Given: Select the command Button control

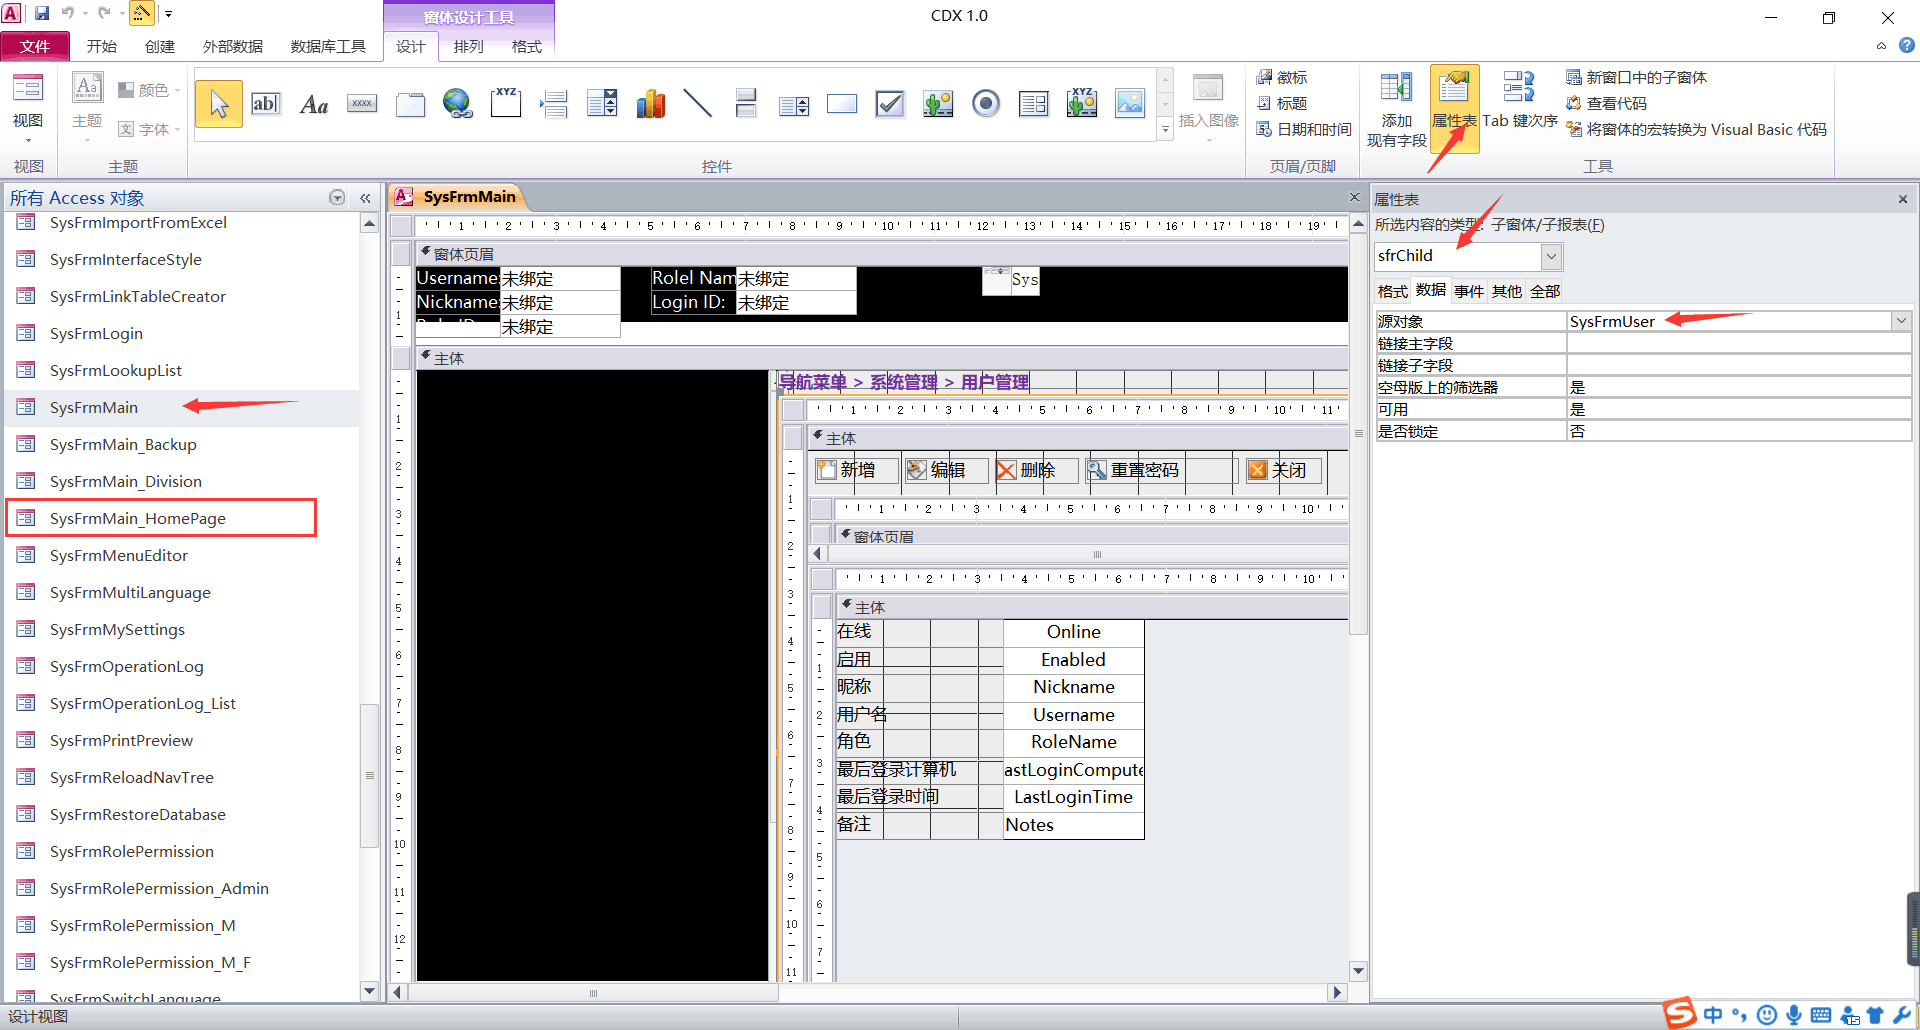Looking at the screenshot, I should coord(362,104).
